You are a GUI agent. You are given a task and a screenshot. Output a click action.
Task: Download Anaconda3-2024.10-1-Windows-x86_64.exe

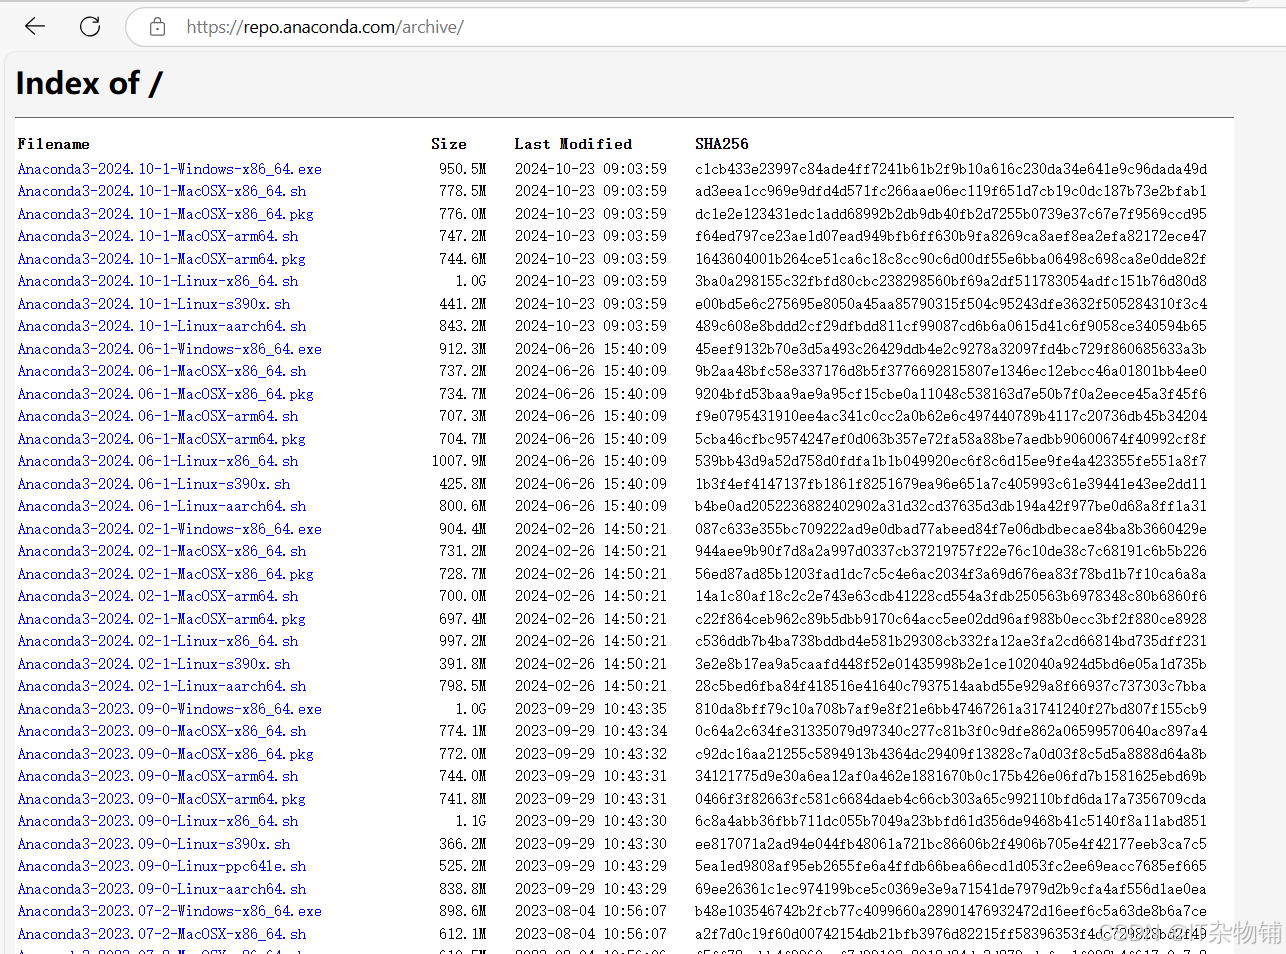click(x=169, y=169)
